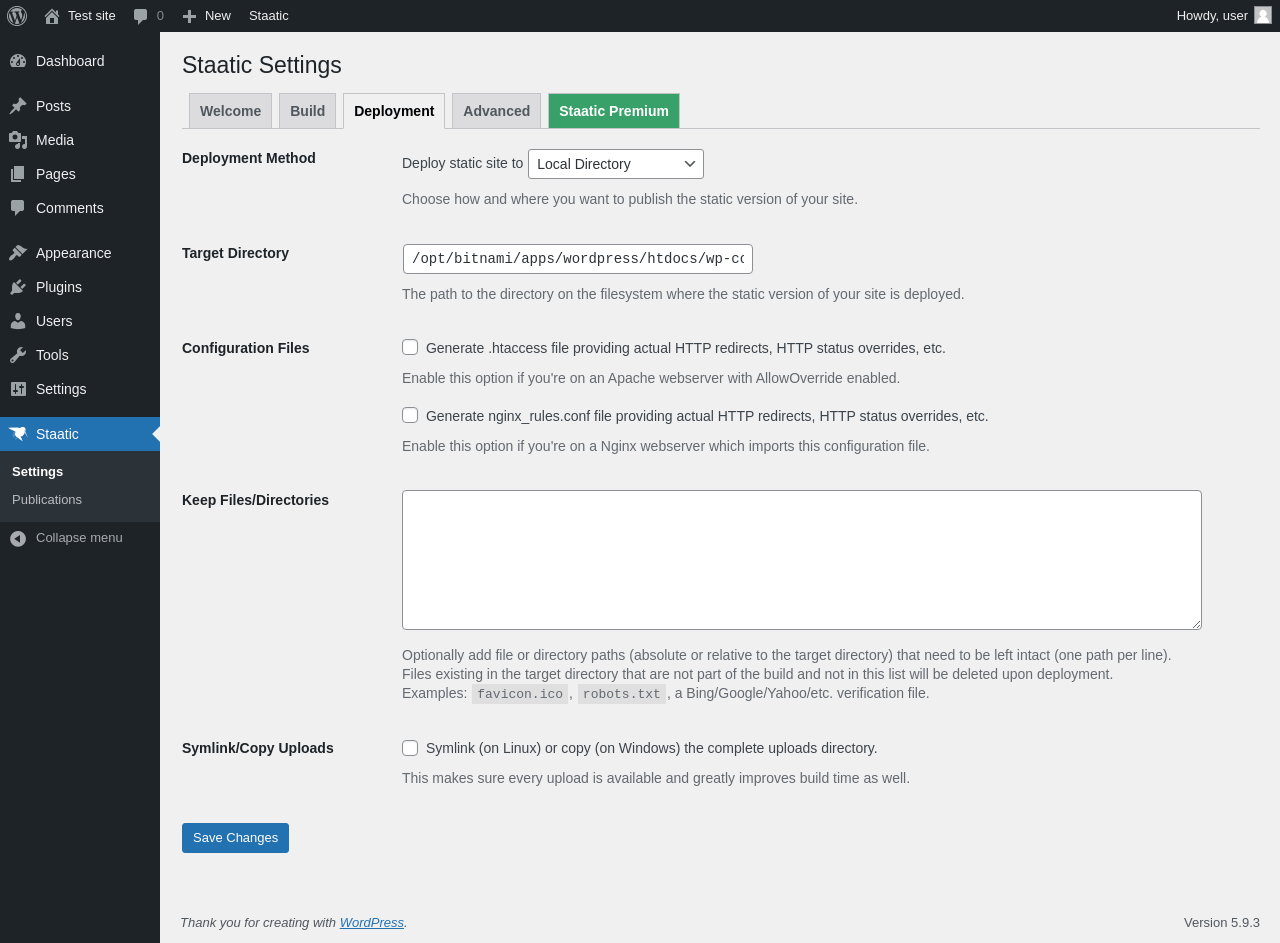The width and height of the screenshot is (1280, 943).
Task: Click the Settings sliders icon in the sidebar
Action: [x=18, y=389]
